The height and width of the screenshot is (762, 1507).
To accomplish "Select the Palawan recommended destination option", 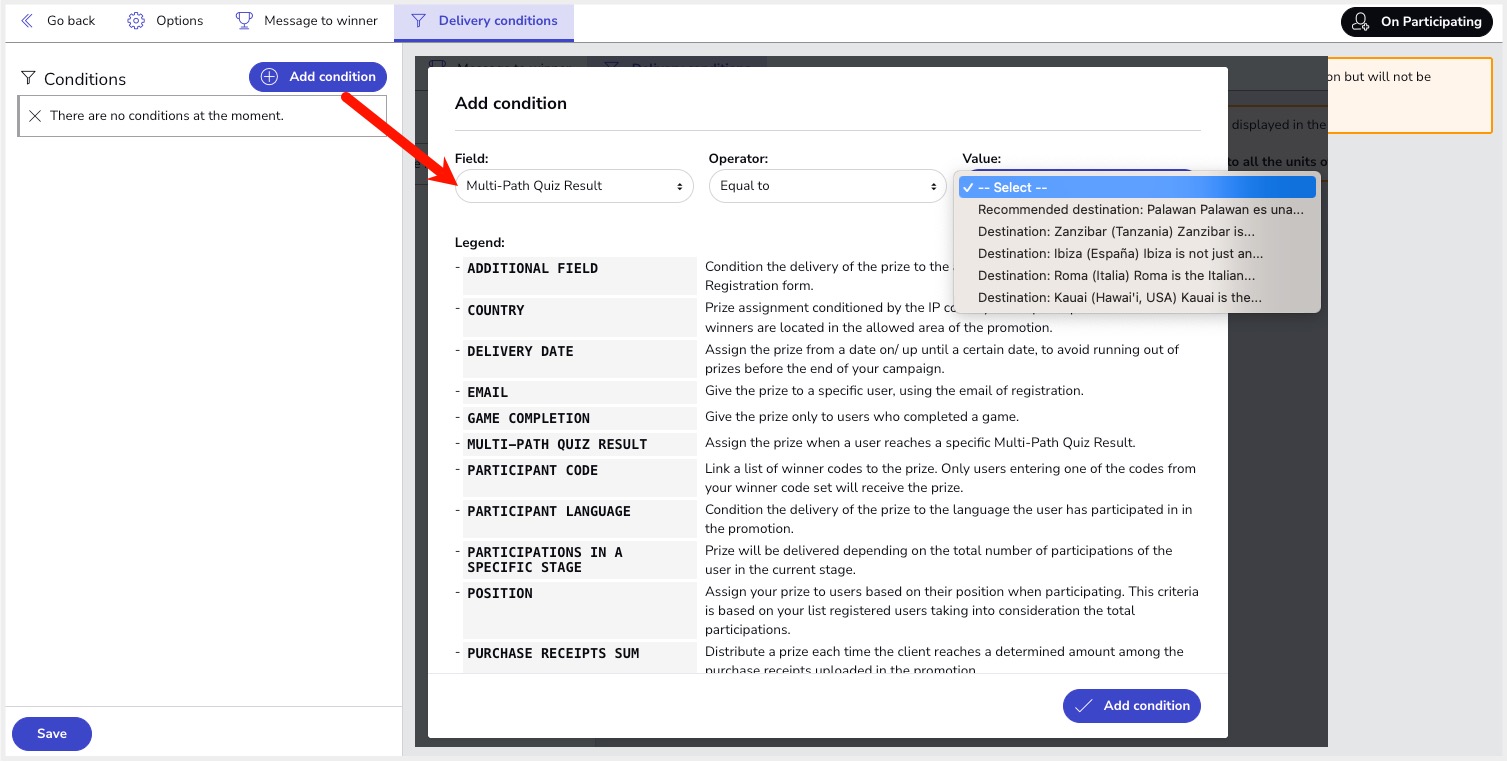I will (x=1140, y=210).
